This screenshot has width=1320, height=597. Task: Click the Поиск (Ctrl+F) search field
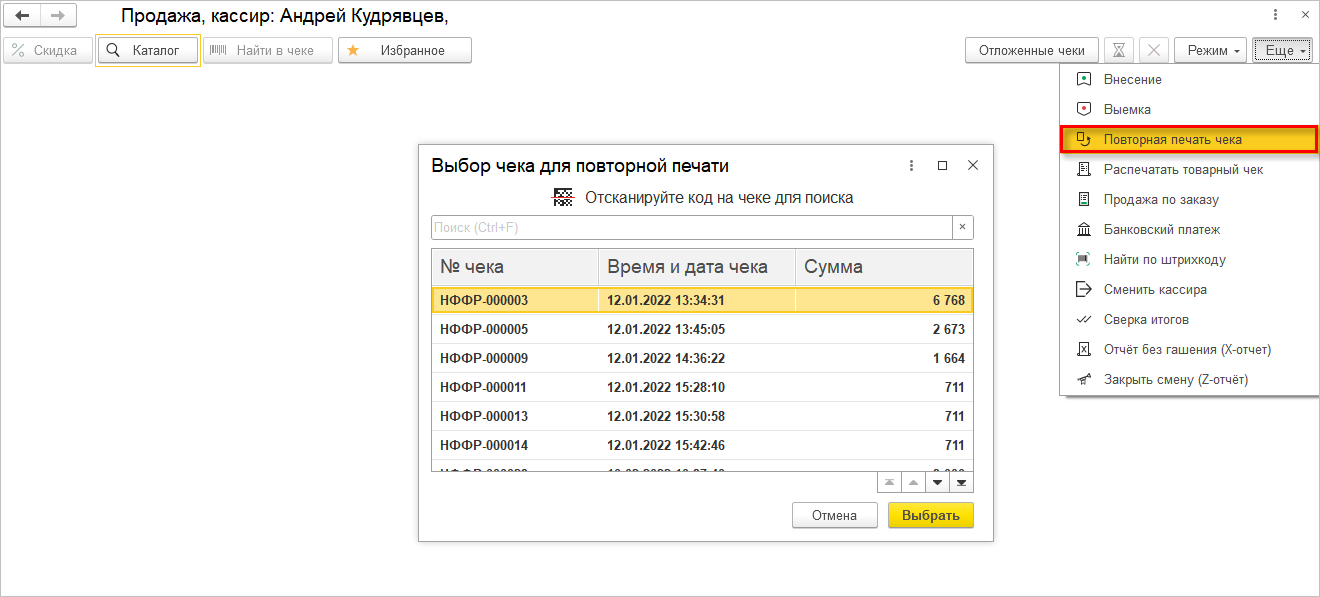tap(691, 228)
